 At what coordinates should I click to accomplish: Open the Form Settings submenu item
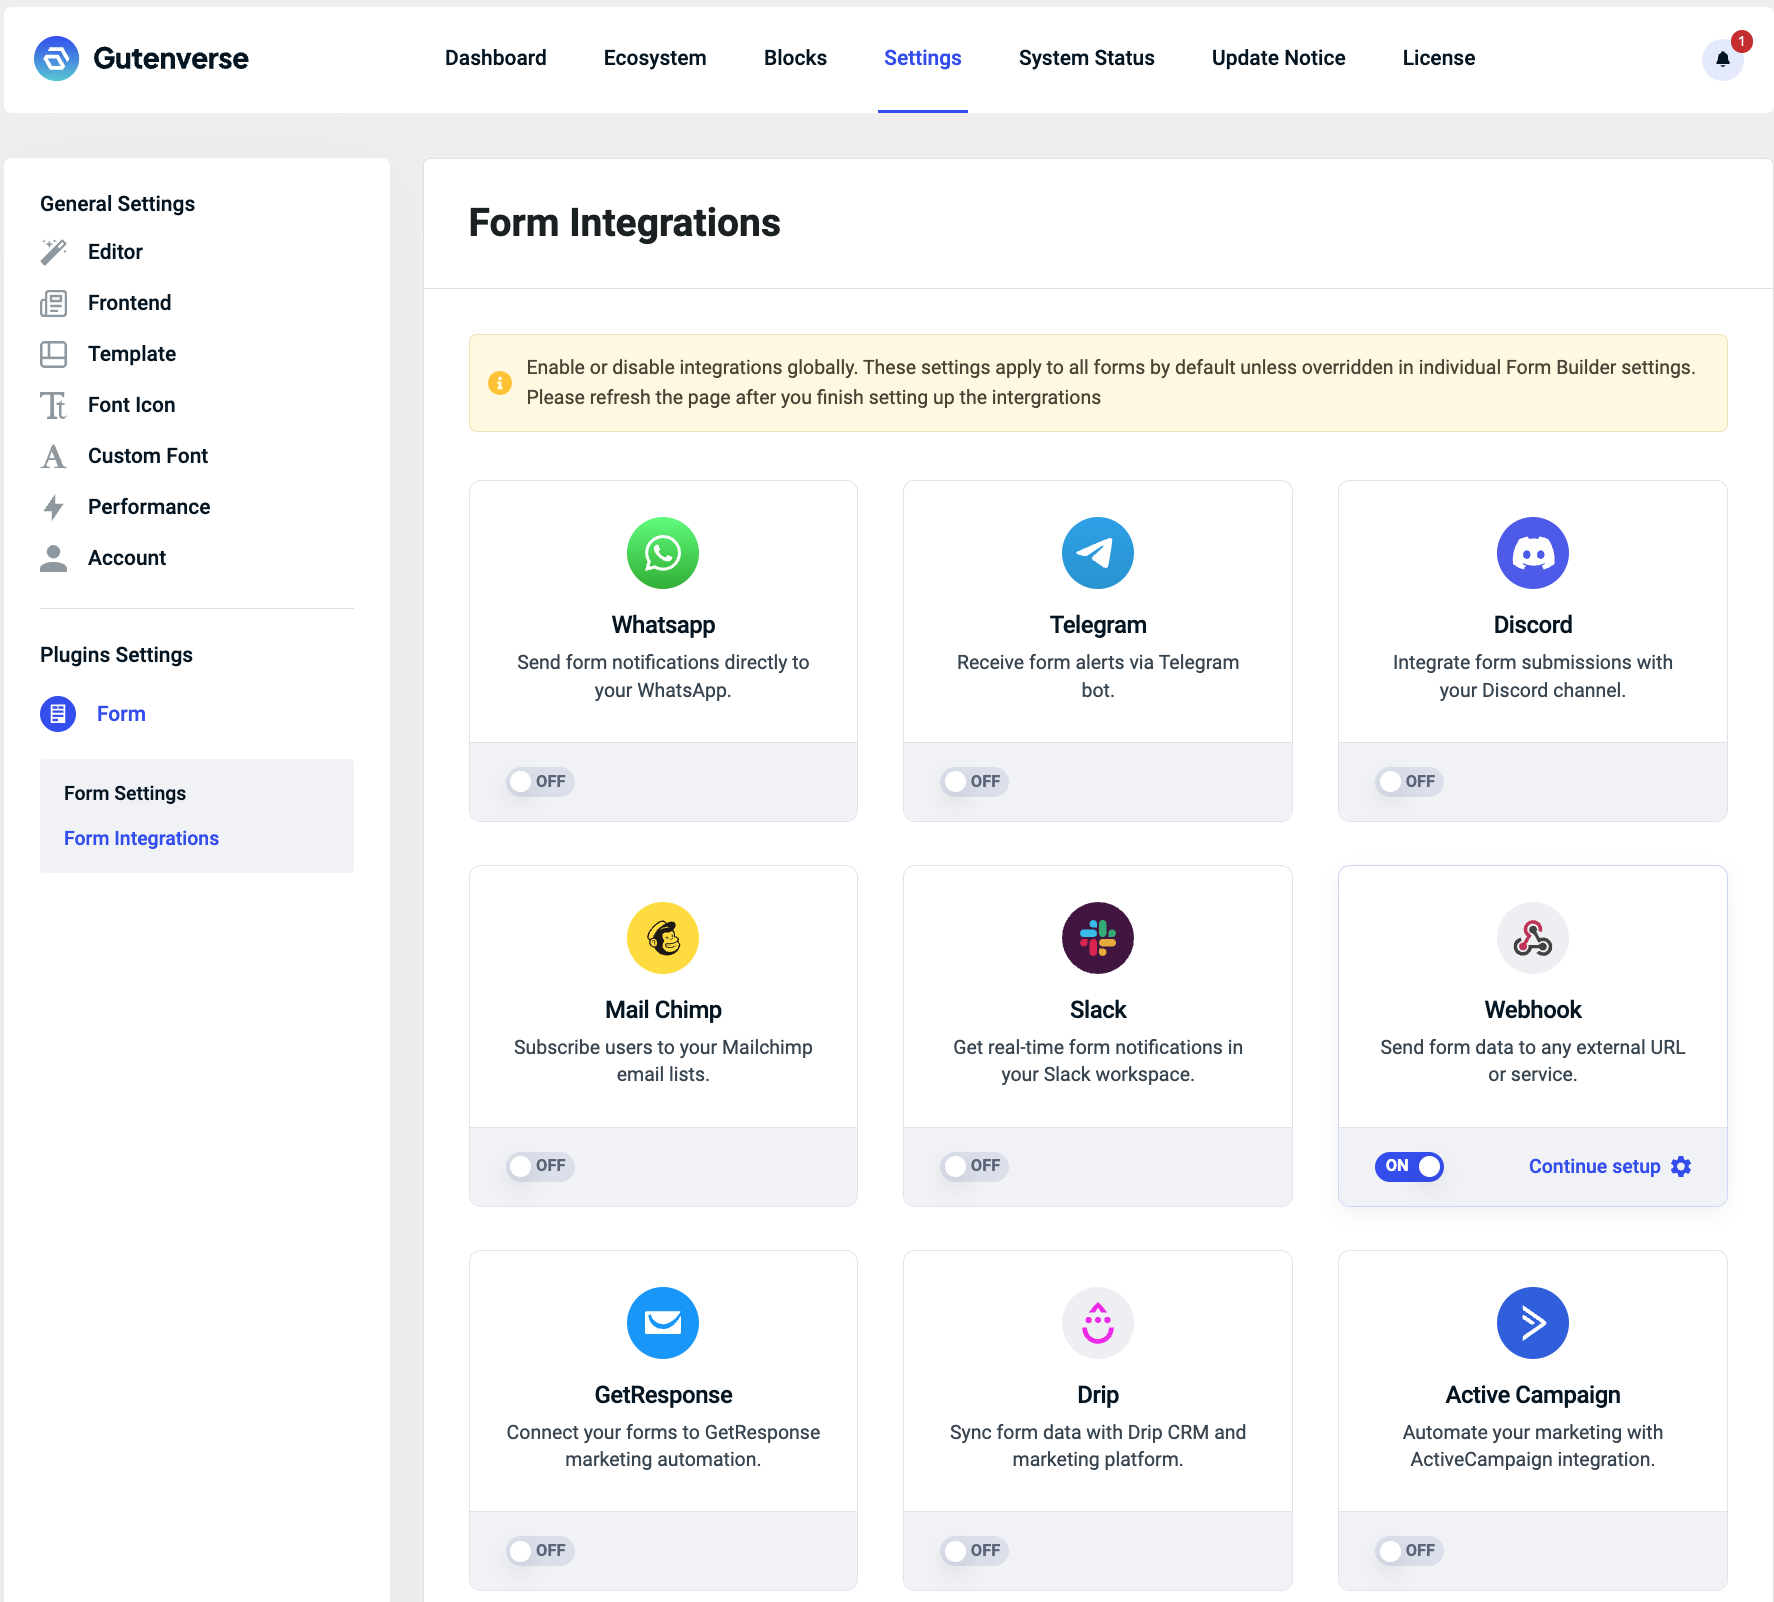125,793
